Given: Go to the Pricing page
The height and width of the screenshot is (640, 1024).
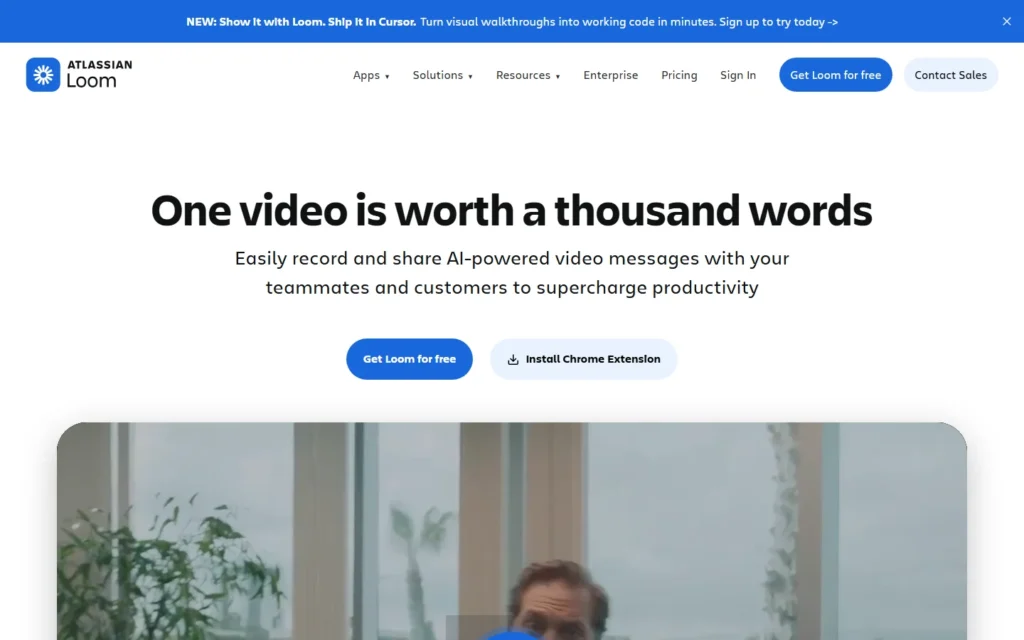Looking at the screenshot, I should click(679, 75).
